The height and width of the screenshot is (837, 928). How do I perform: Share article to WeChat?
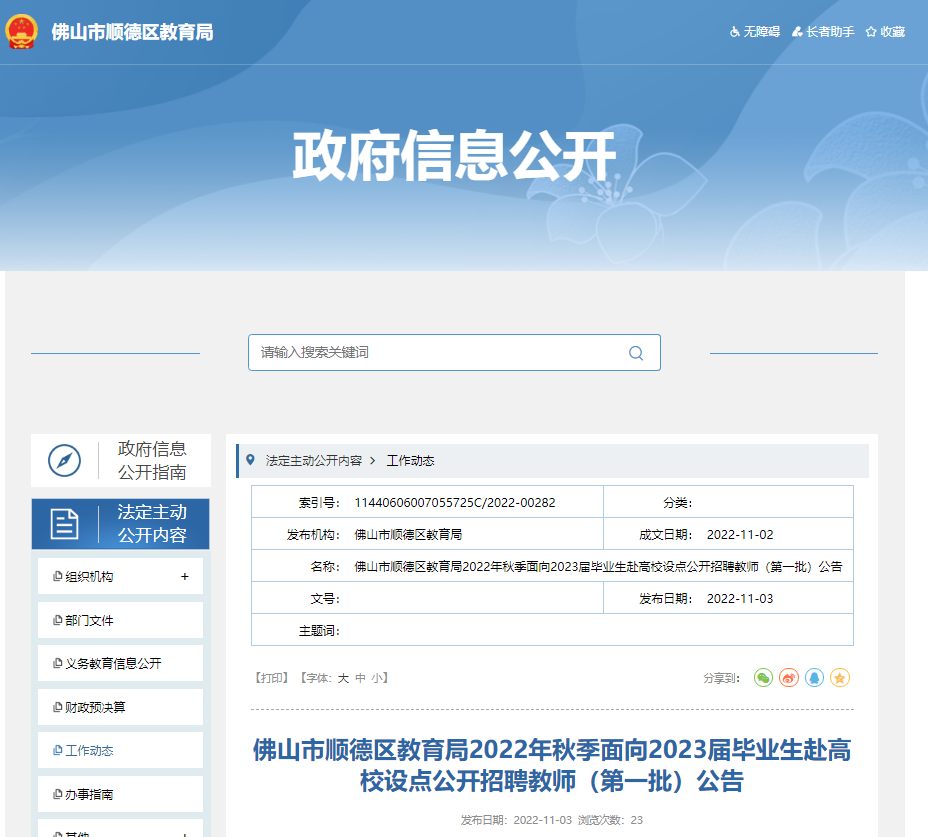[763, 678]
